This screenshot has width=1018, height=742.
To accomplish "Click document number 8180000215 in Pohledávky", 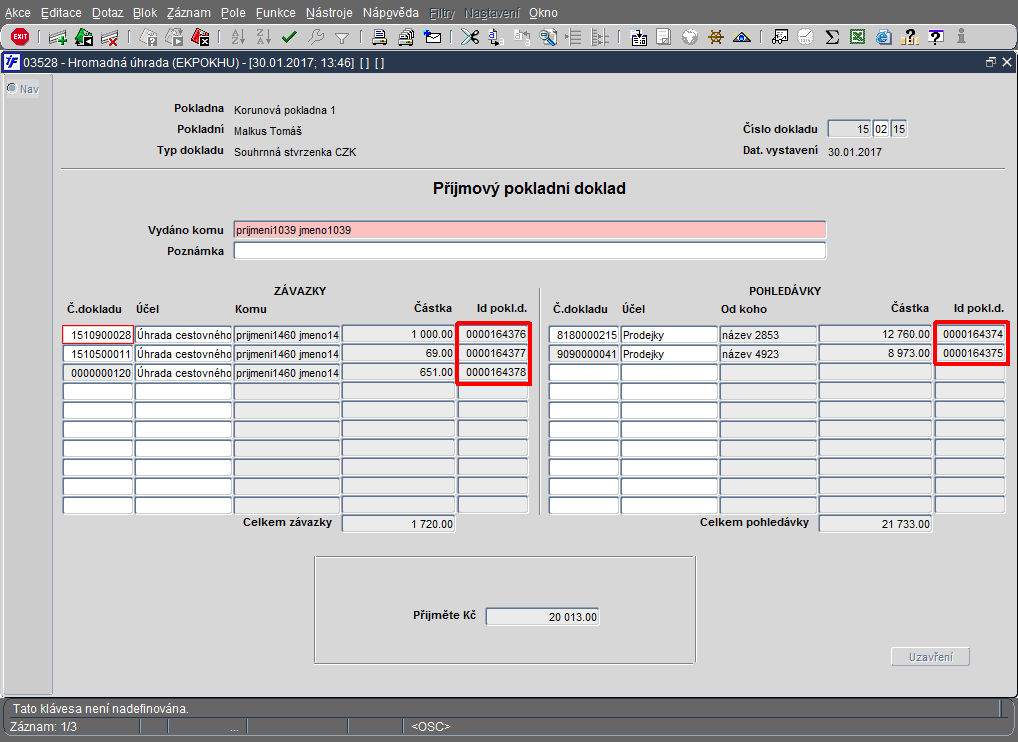I will click(584, 335).
